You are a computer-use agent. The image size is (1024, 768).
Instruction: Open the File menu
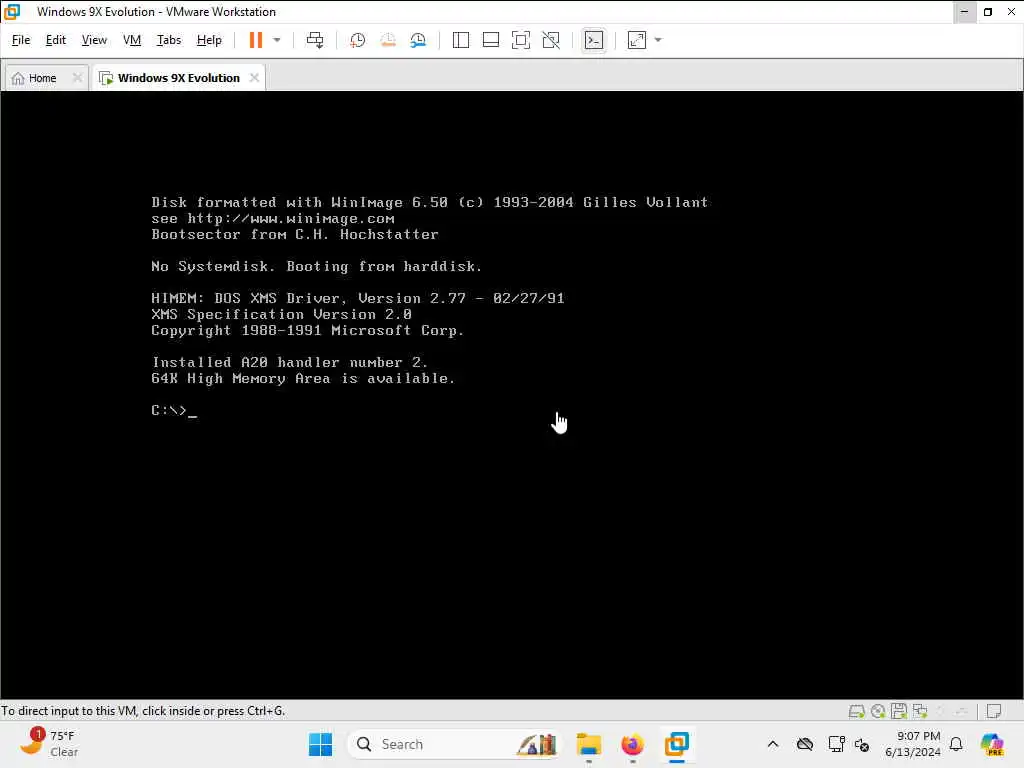tap(21, 40)
